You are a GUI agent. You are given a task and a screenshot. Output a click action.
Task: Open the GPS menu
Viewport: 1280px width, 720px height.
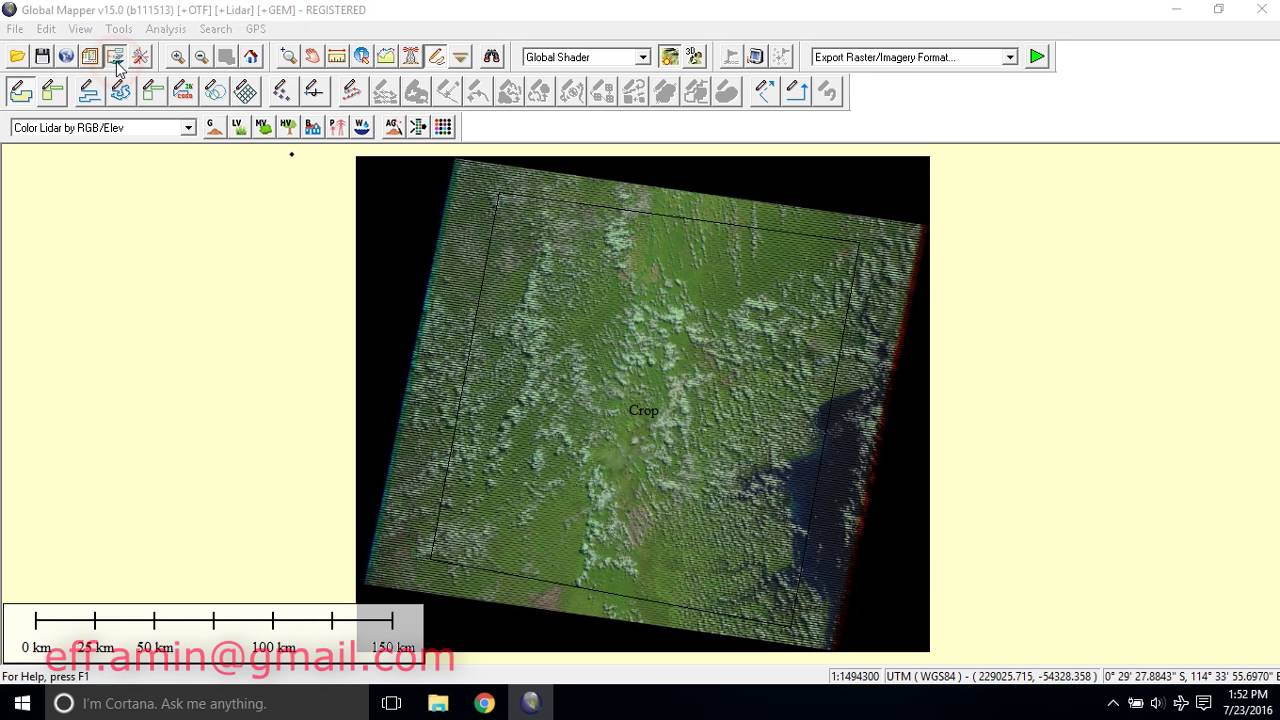tap(256, 29)
